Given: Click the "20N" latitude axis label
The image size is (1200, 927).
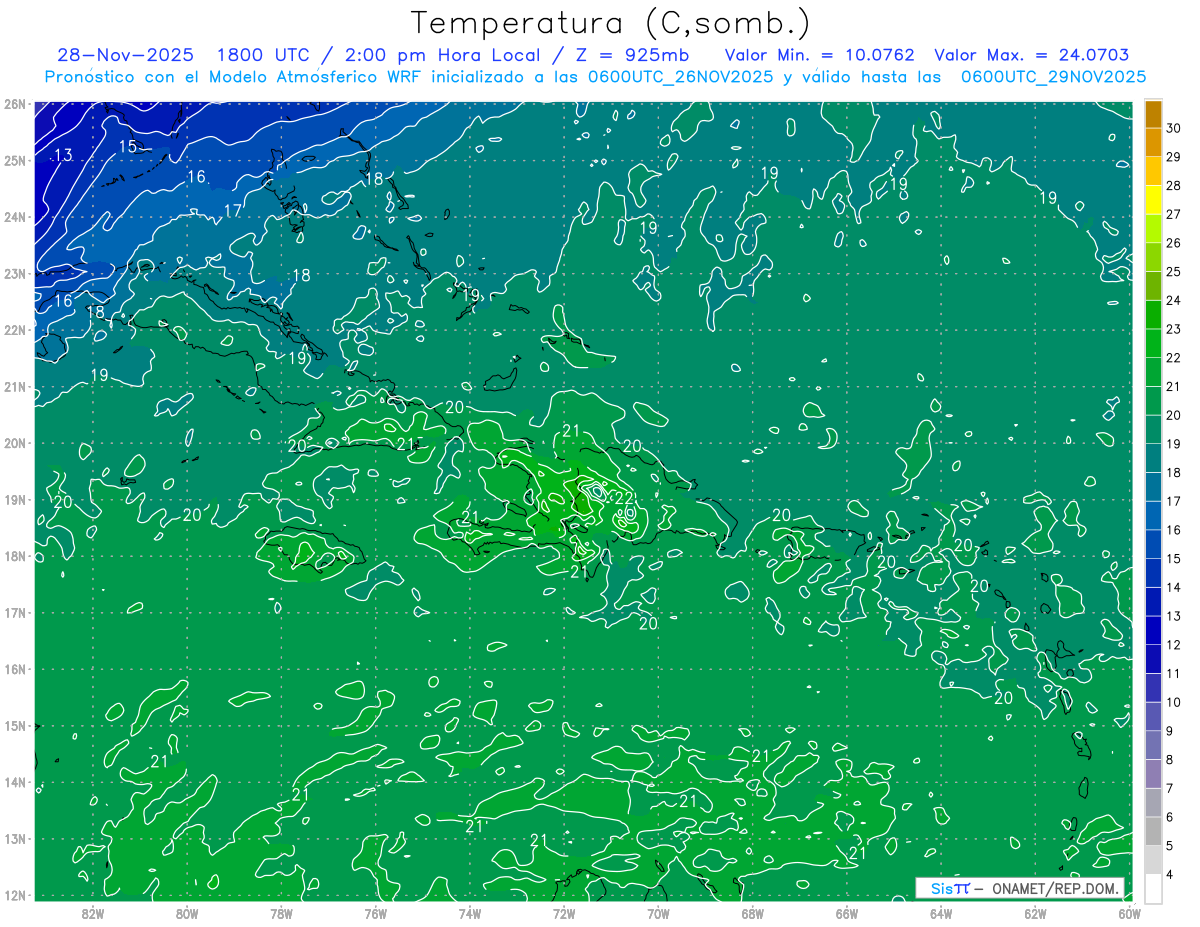Looking at the screenshot, I should (x=14, y=443).
